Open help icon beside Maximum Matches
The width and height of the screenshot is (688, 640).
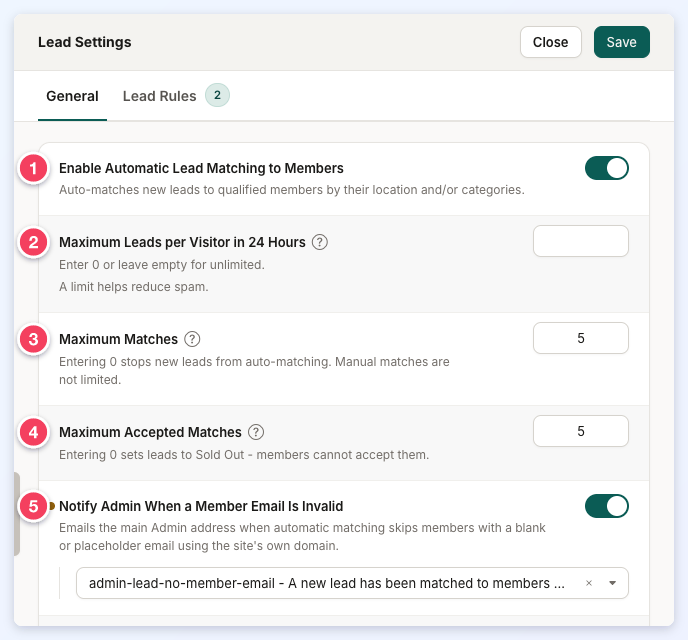[192, 339]
